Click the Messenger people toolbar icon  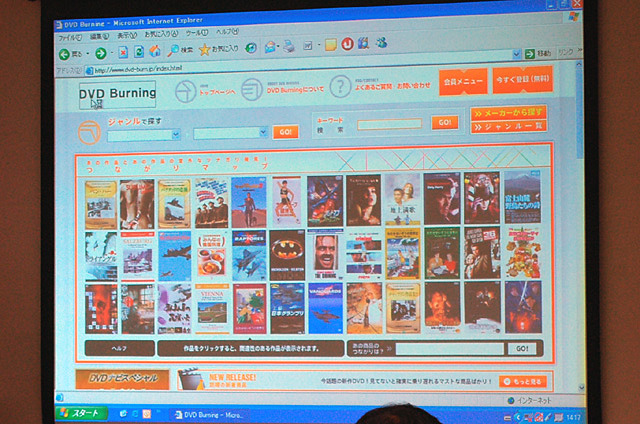[382, 42]
